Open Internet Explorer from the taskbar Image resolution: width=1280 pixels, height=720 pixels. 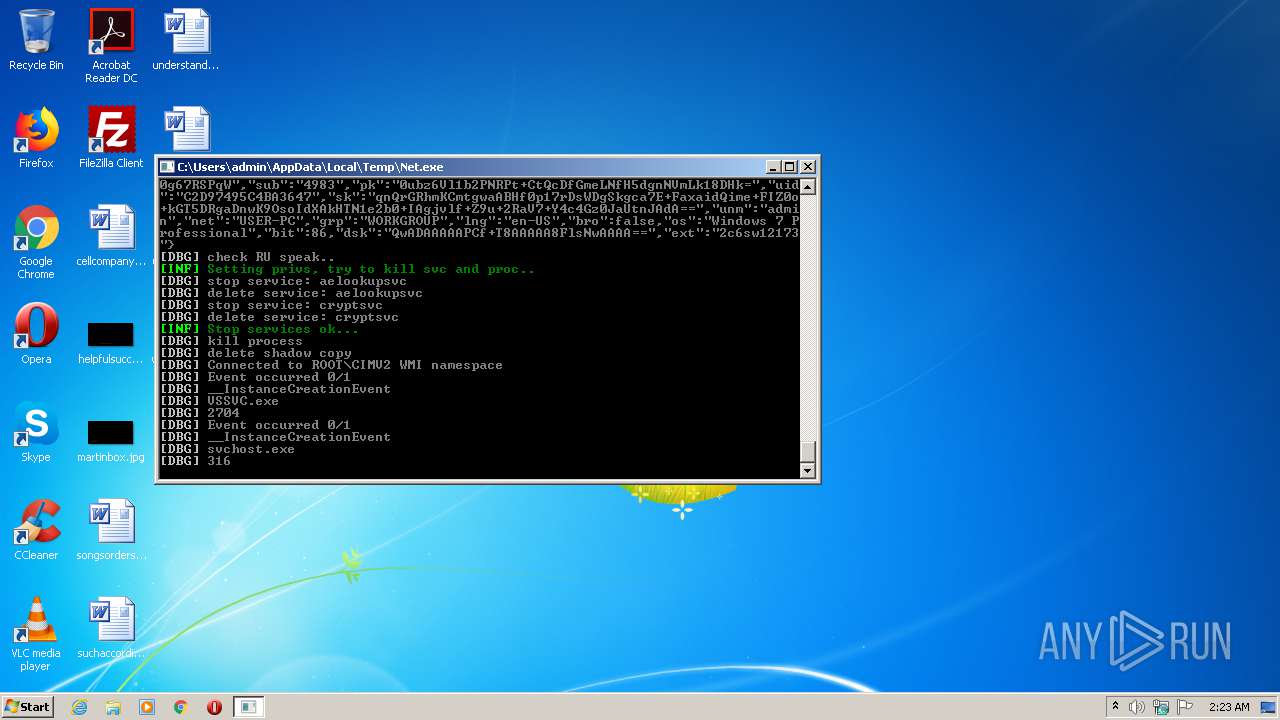[79, 707]
